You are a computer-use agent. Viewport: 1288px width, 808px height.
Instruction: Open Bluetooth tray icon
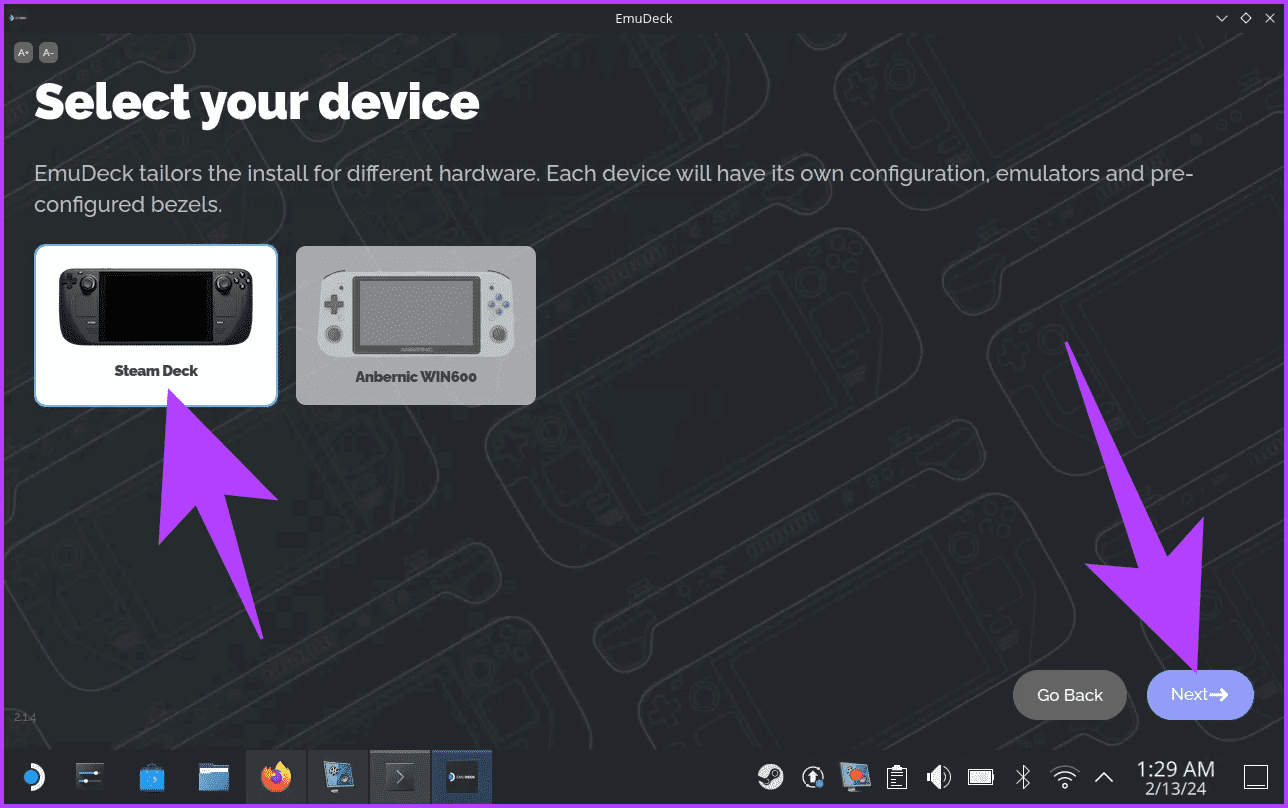1023,777
